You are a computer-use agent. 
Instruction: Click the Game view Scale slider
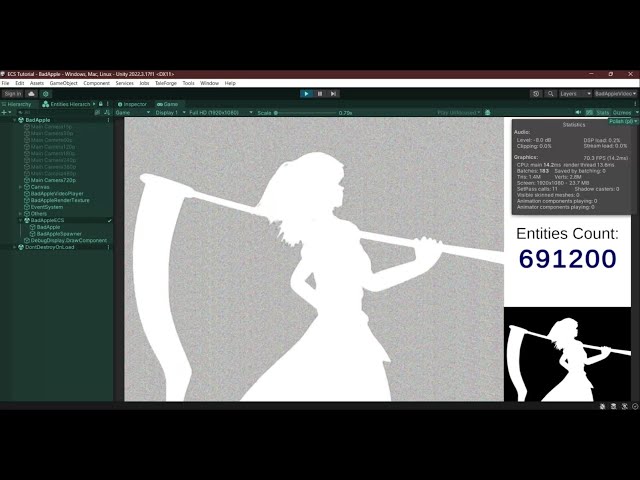click(x=306, y=112)
